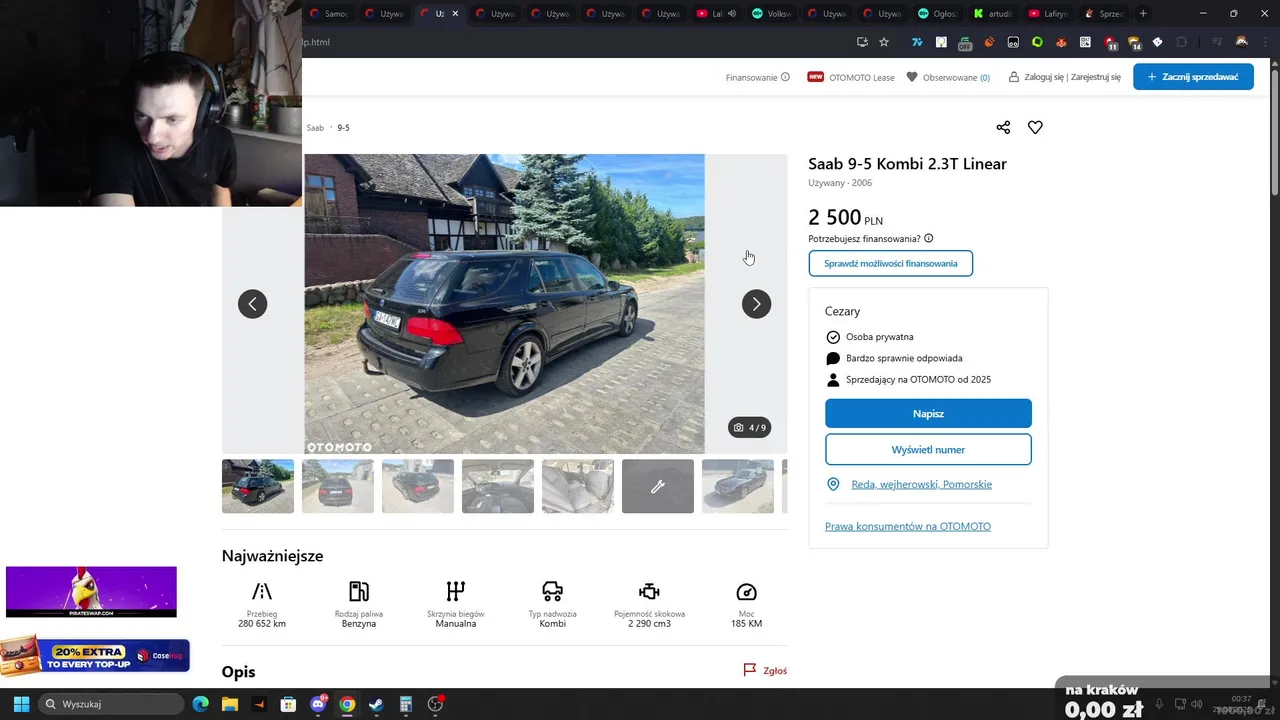The image size is (1280, 720).
Task: Click the pirateswap.com banner
Action: point(91,591)
